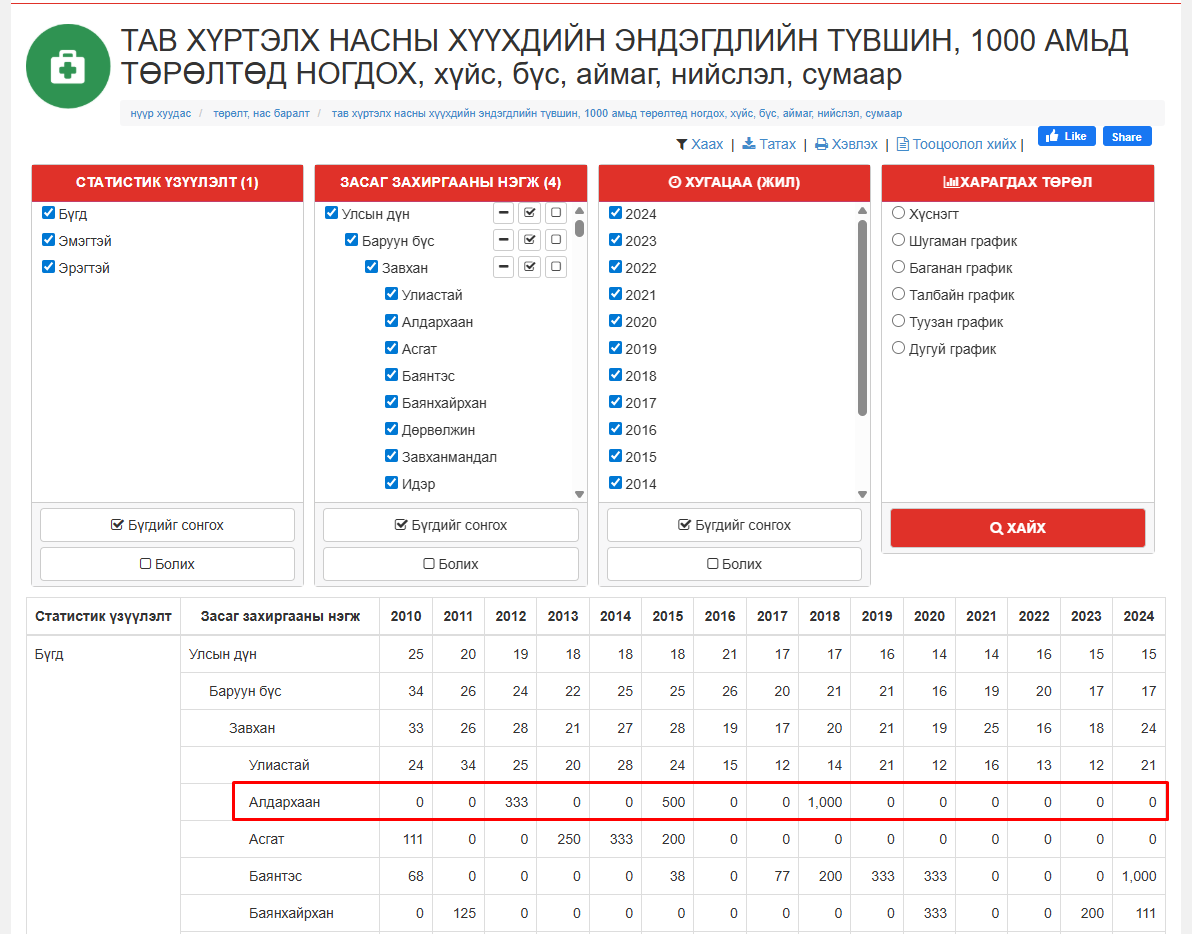This screenshot has height=934, width=1192.
Task: Uncheck Улиастай checkbox in tree
Action: [392, 294]
